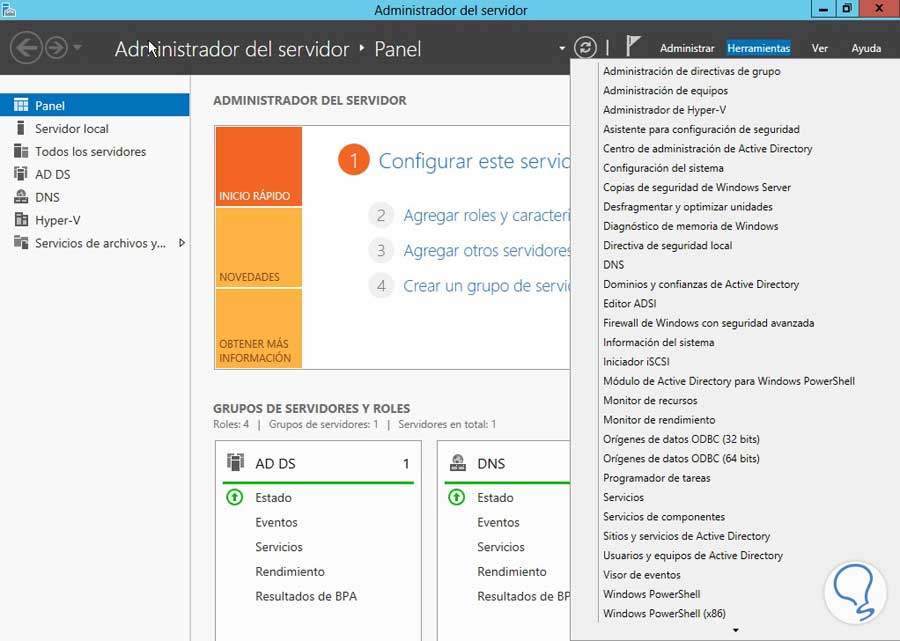Click the AD DS role tile icon
The width and height of the screenshot is (900, 641).
tap(235, 462)
